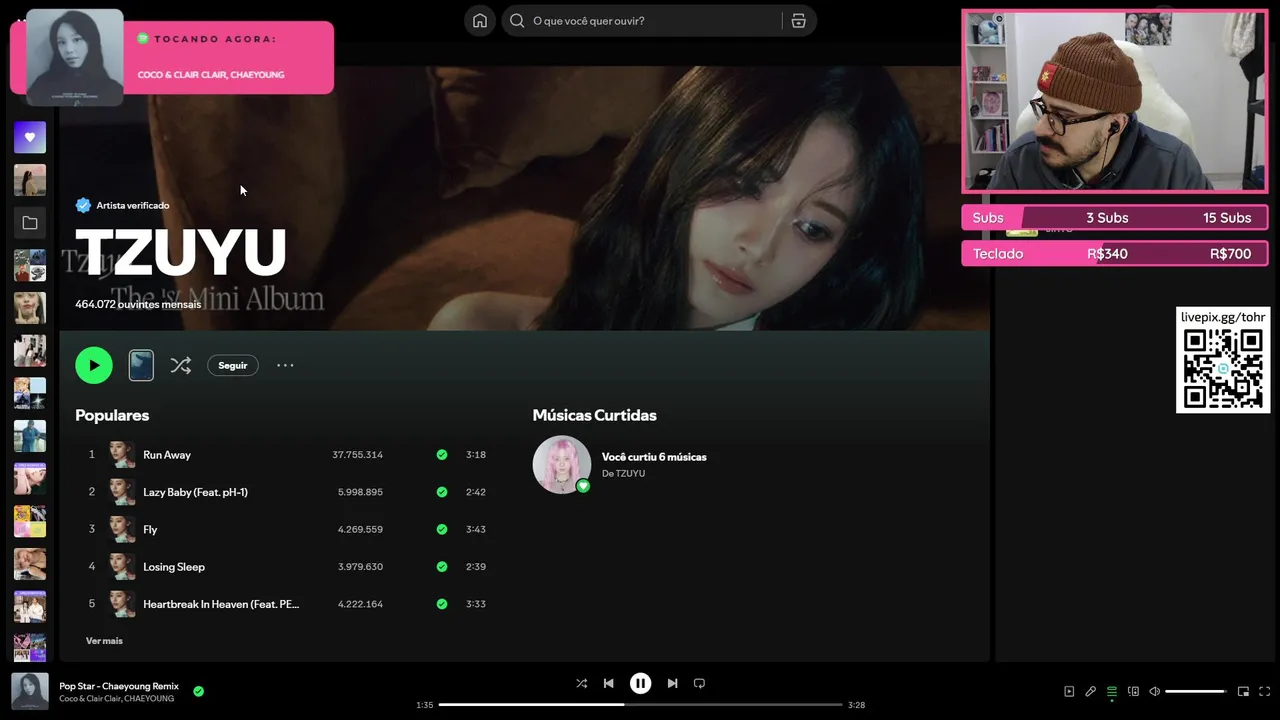Image resolution: width=1280 pixels, height=720 pixels.
Task: Open the Browse icon in search bar
Action: click(798, 21)
